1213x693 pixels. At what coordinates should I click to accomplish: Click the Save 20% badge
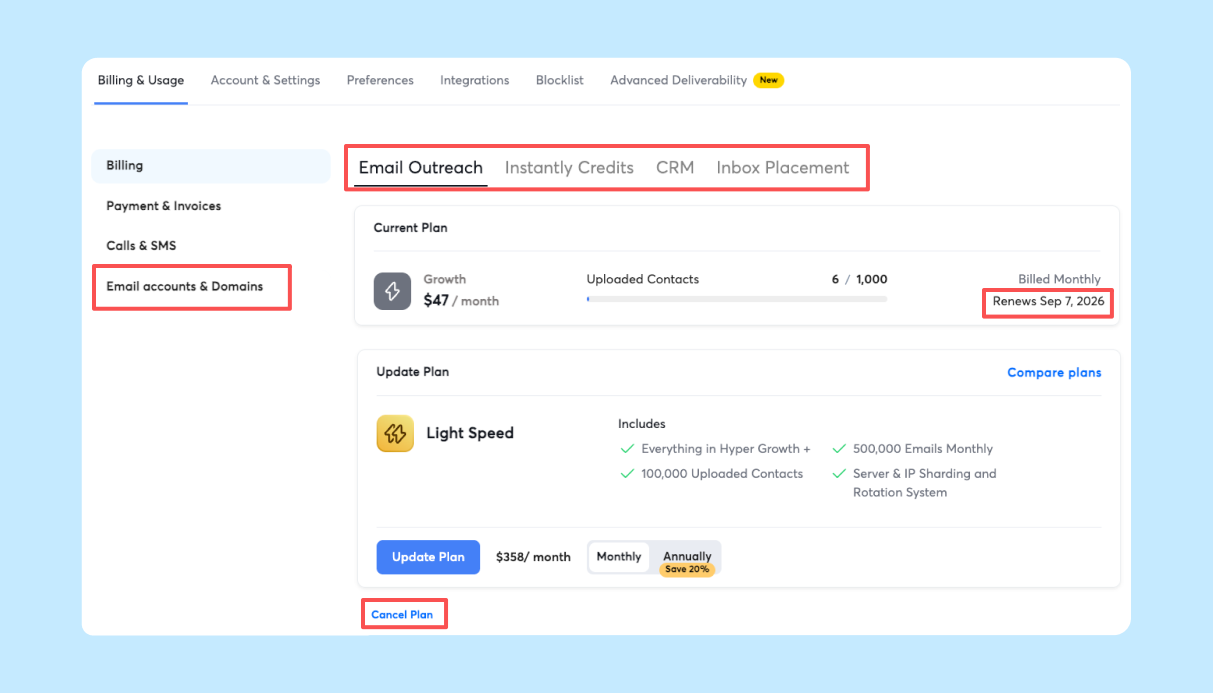[687, 570]
